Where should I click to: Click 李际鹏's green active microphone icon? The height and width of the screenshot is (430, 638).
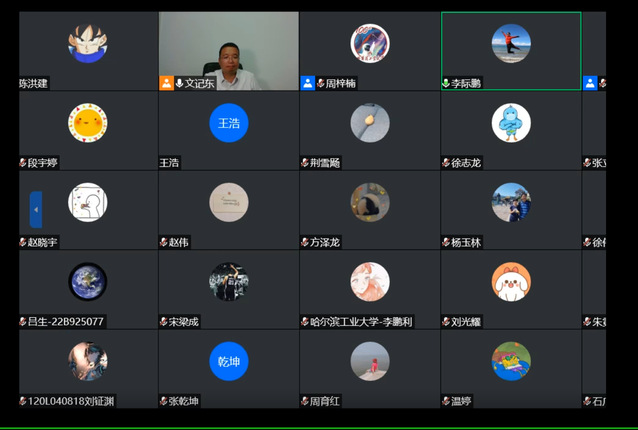[x=446, y=83]
